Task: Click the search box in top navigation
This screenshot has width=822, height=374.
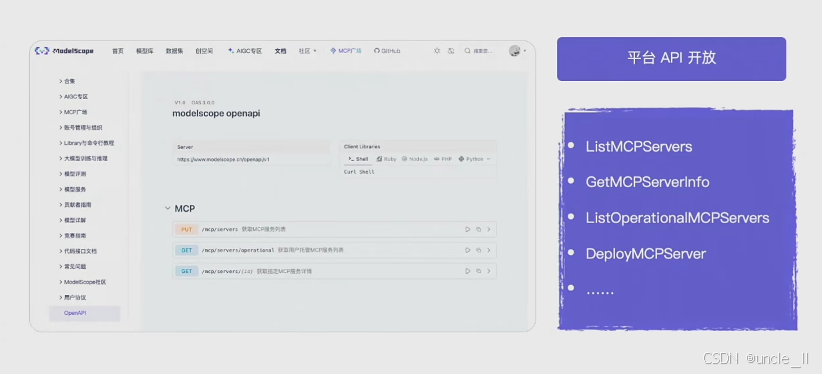Action: tap(479, 51)
